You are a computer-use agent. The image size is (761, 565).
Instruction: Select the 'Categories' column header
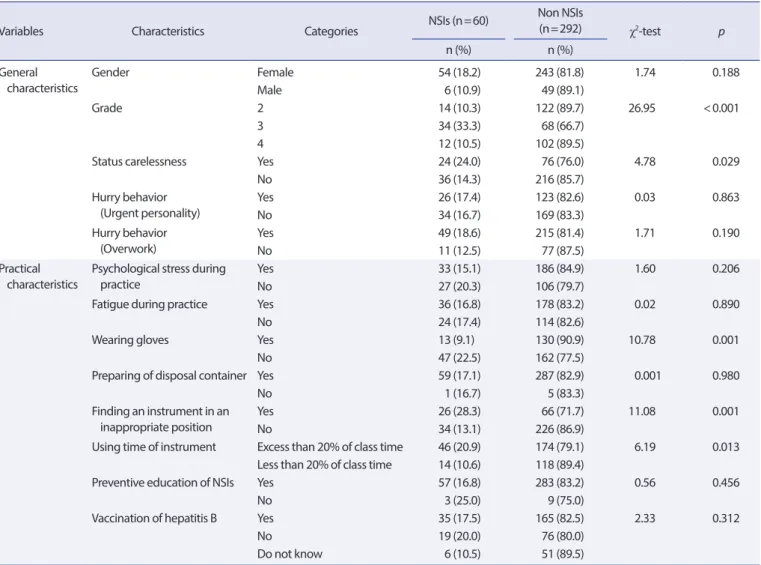(331, 32)
